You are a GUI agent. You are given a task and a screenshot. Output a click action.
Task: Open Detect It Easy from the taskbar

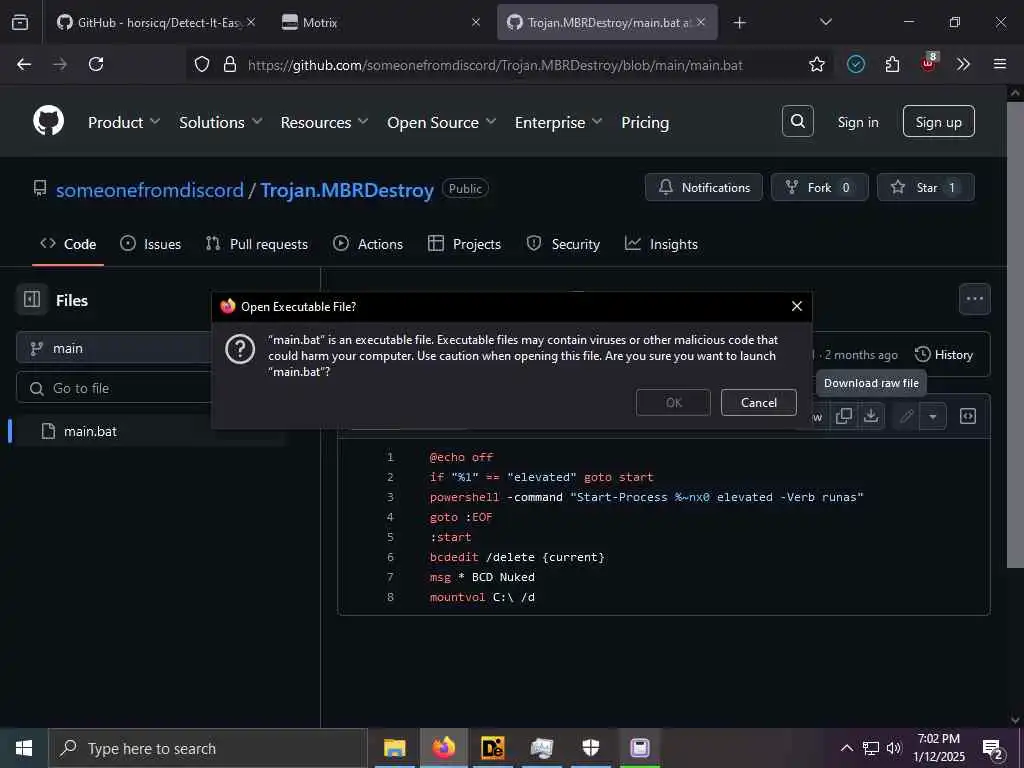tap(492, 748)
